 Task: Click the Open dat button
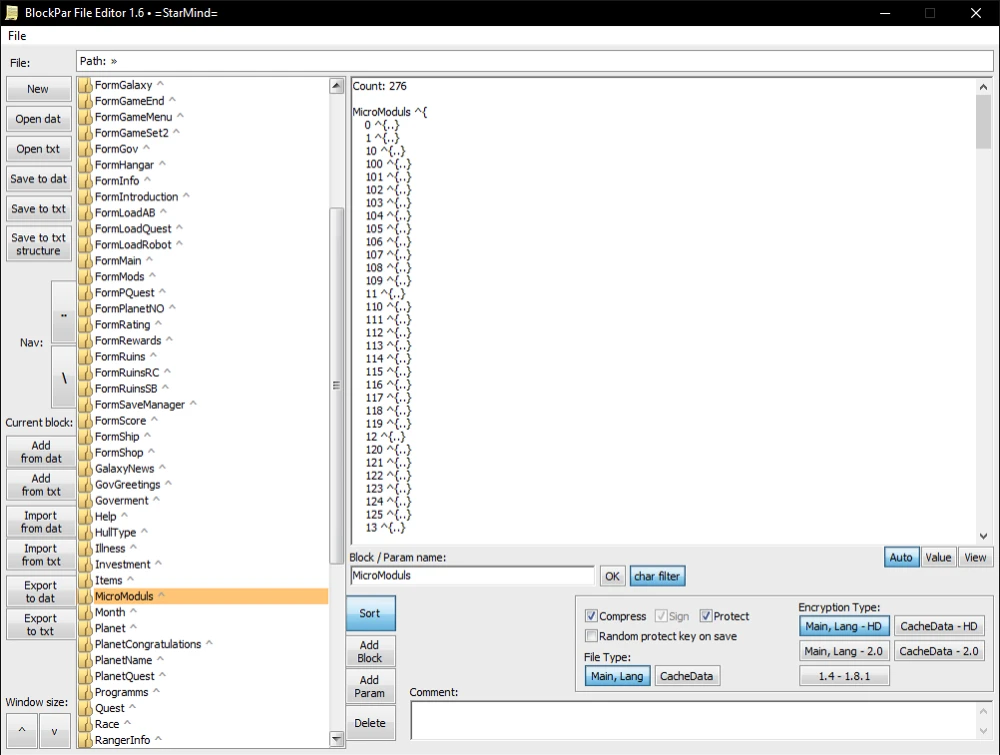(38, 119)
